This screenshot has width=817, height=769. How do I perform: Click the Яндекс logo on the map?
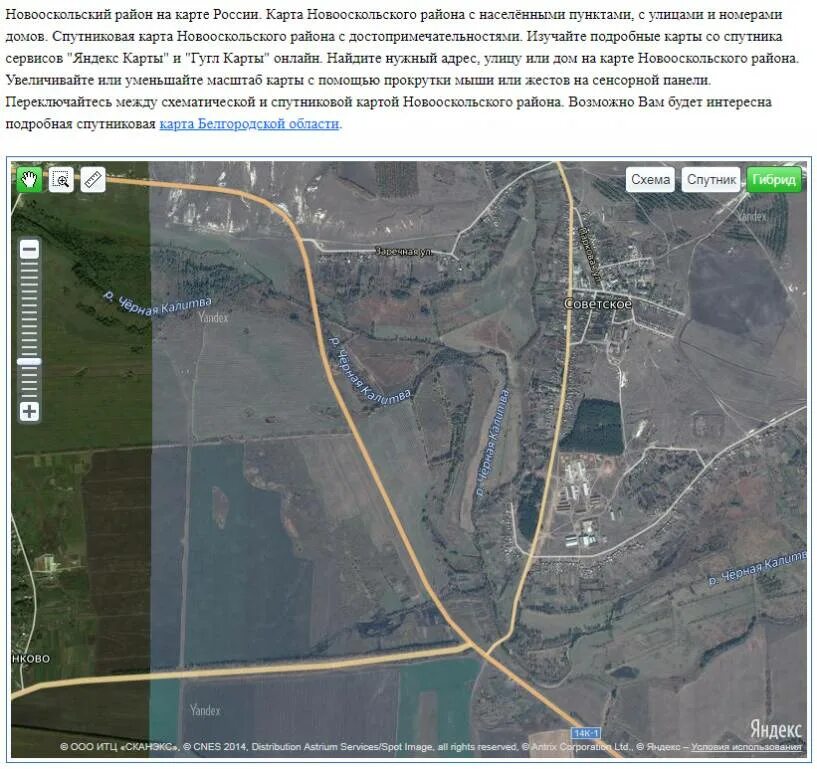(775, 729)
